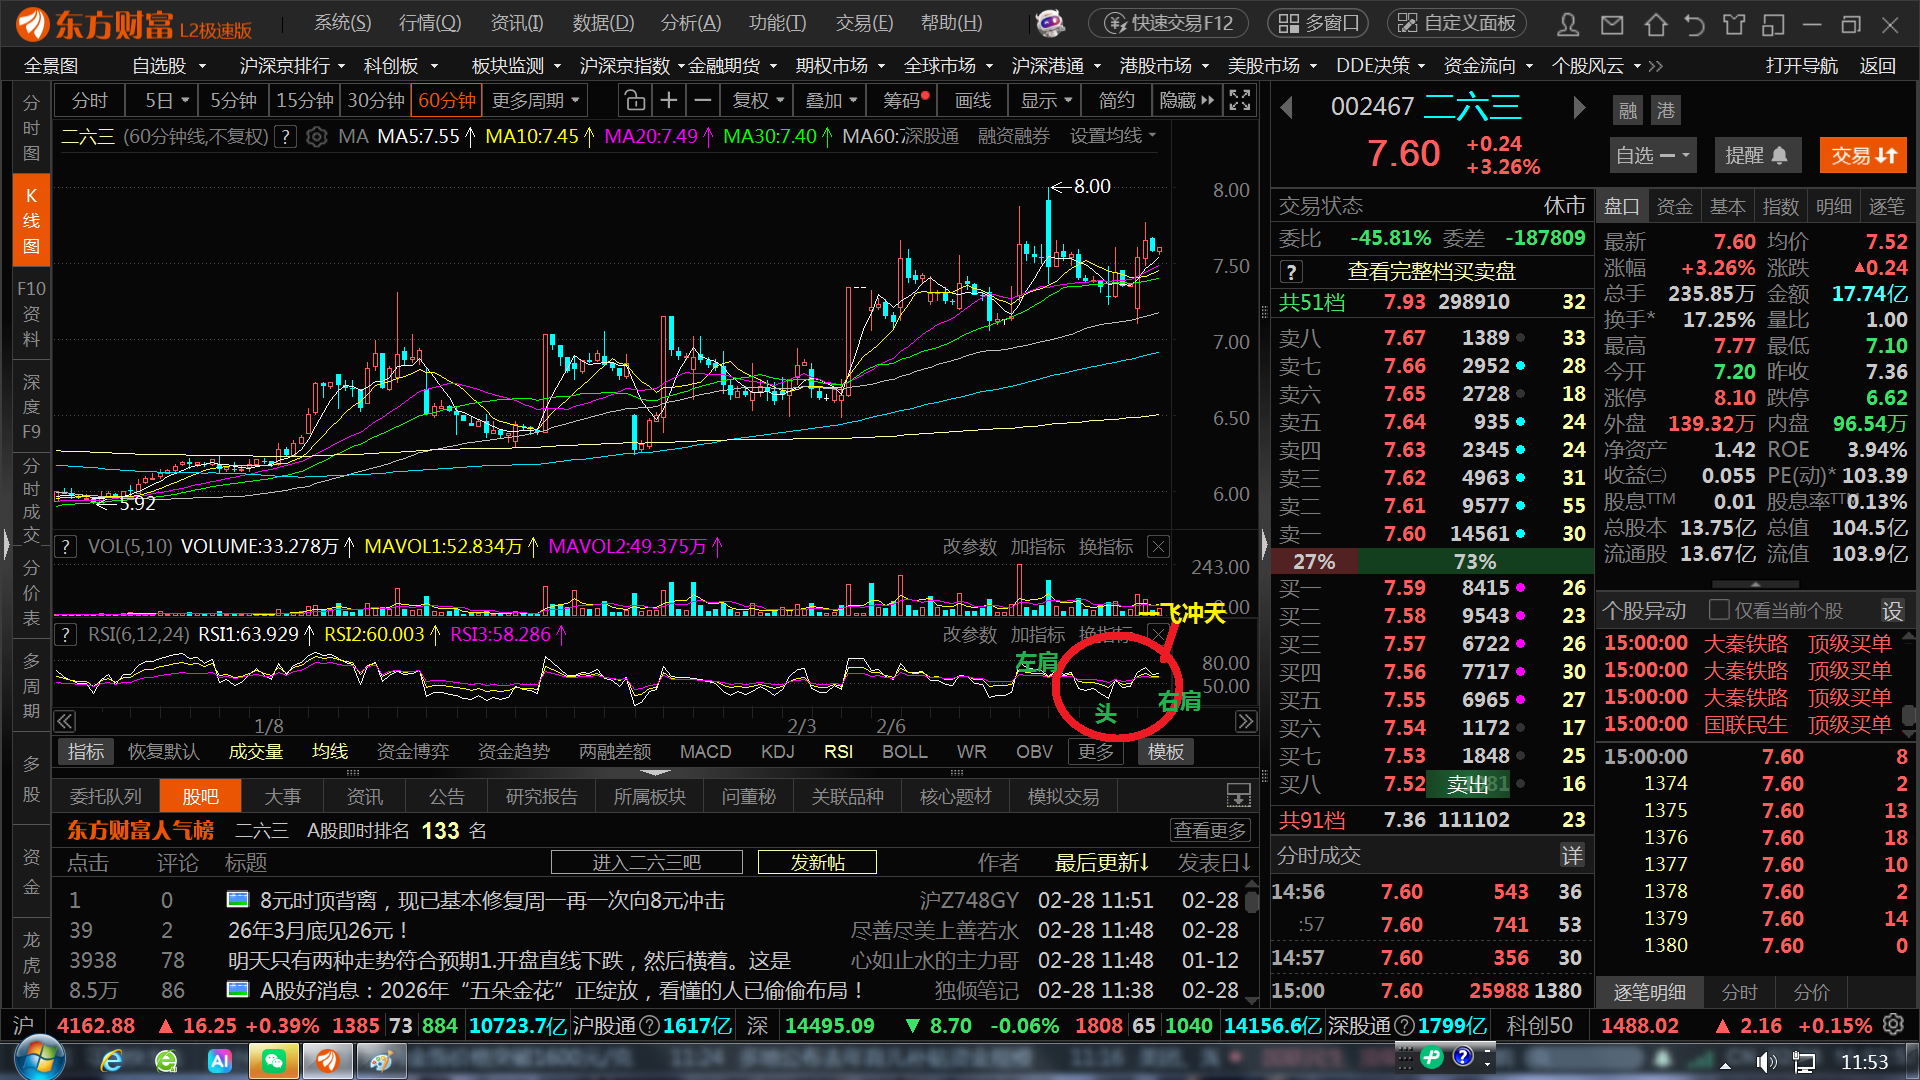Toggle fullscreen chart expand icon

click(1240, 101)
